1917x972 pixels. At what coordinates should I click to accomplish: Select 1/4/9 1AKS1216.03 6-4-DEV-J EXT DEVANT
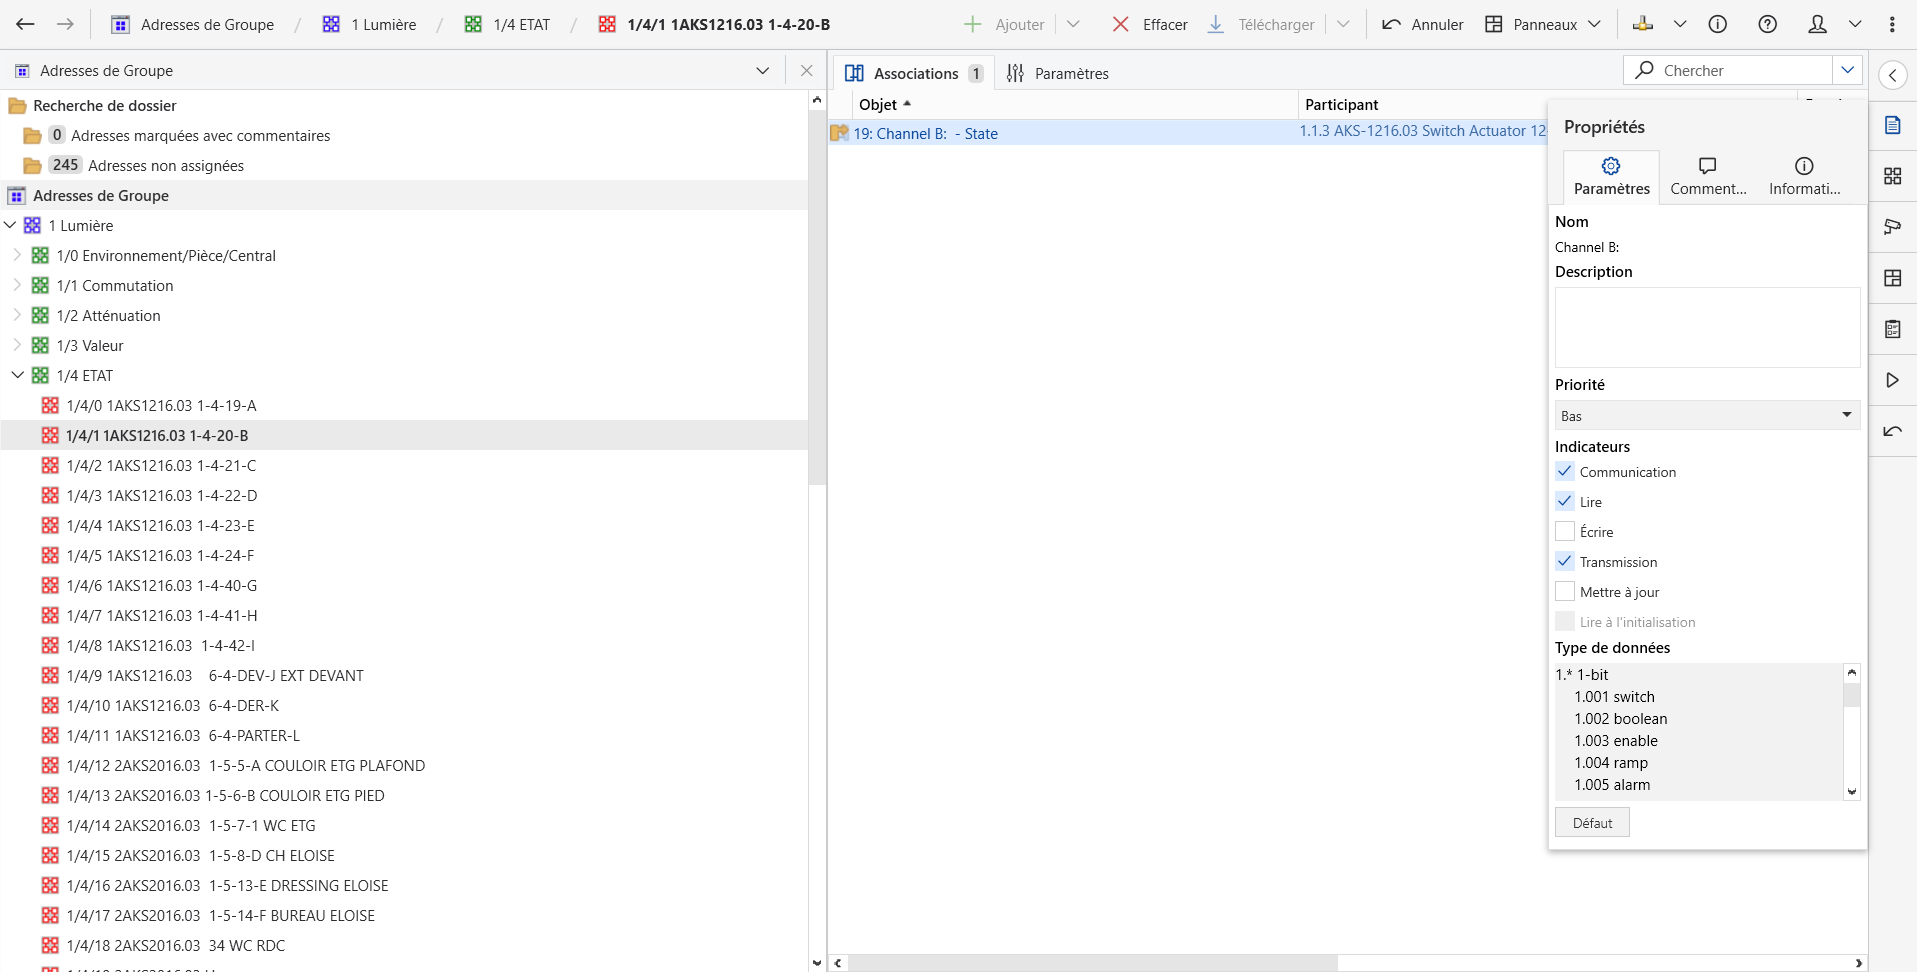(x=215, y=675)
